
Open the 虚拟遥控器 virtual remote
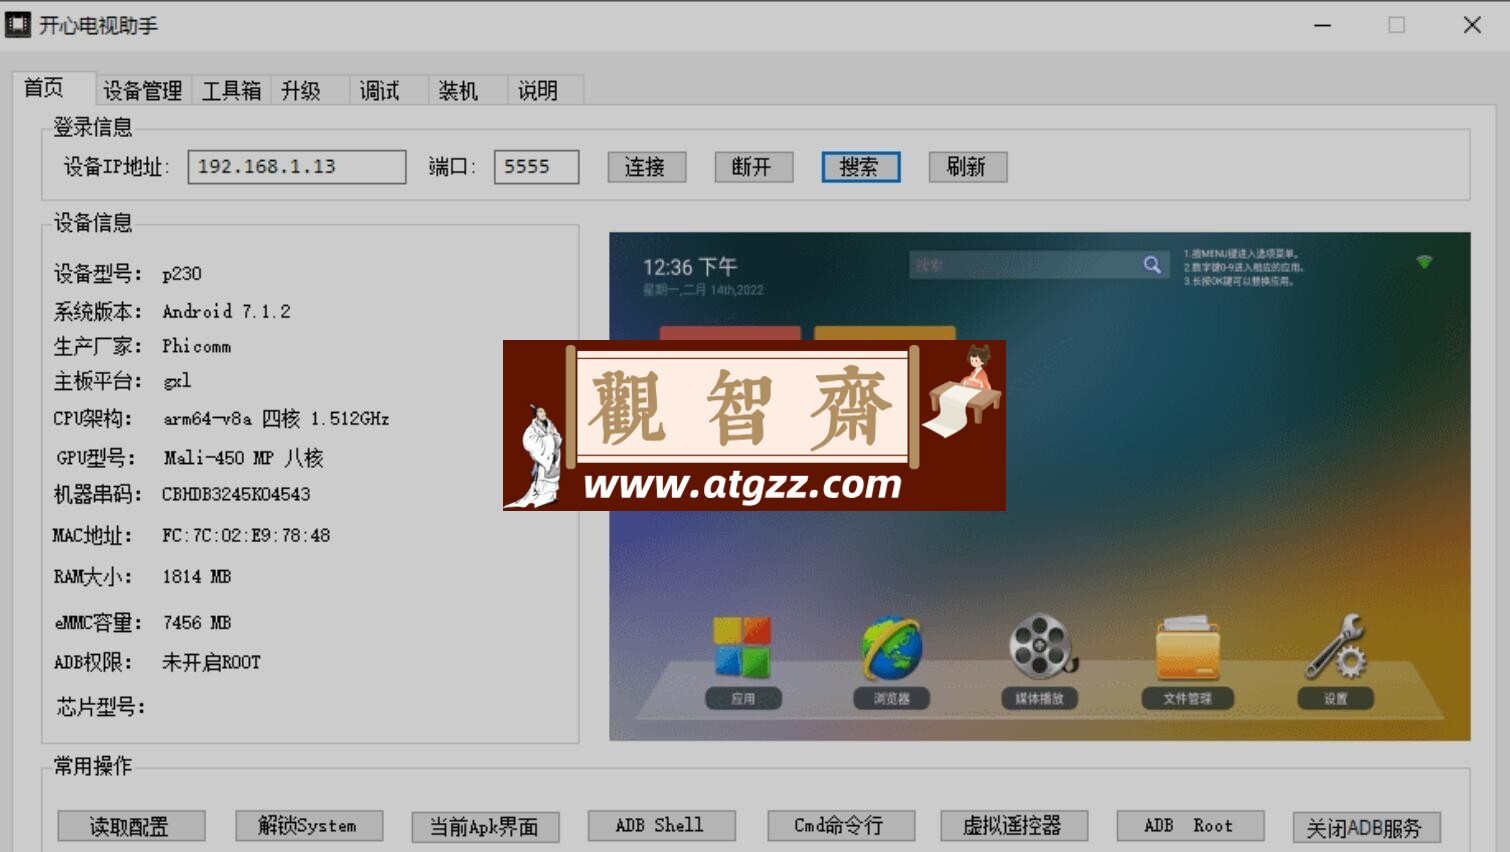click(1013, 825)
